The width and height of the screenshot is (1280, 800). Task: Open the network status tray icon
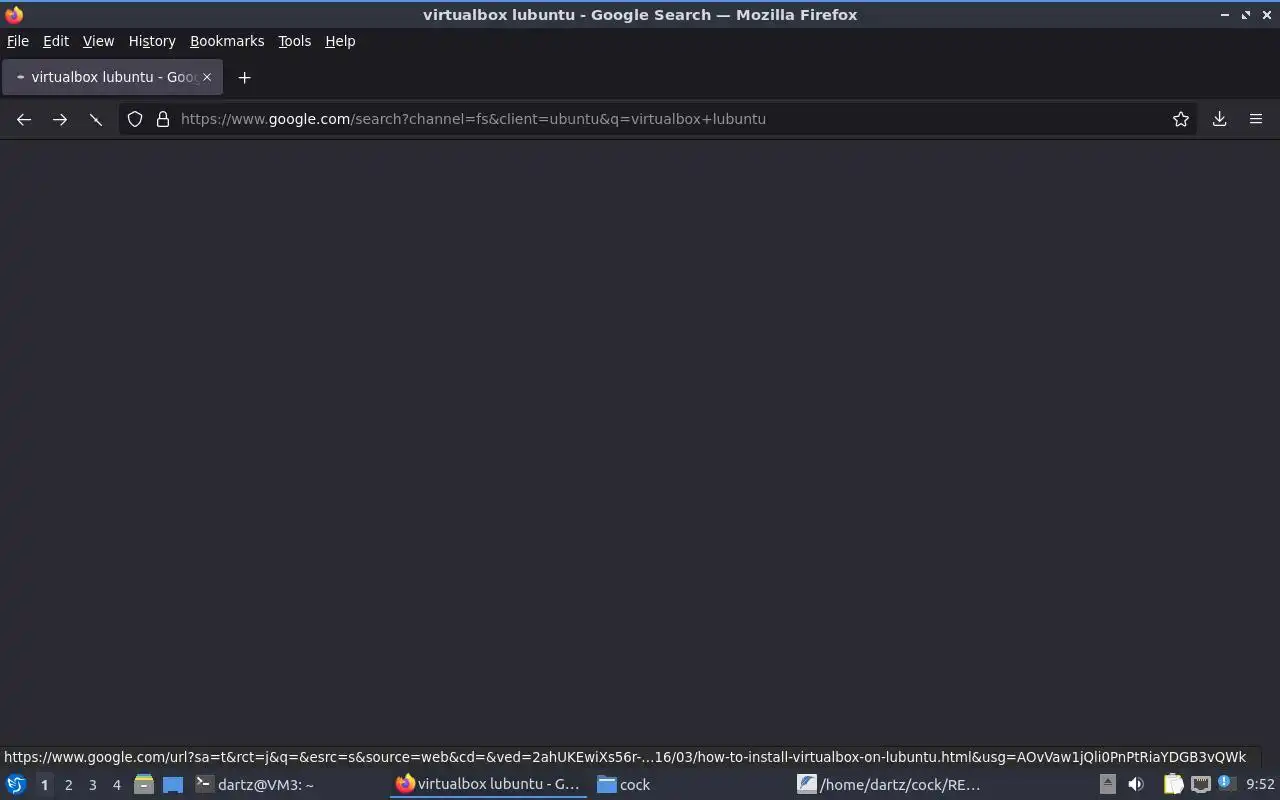(1200, 785)
